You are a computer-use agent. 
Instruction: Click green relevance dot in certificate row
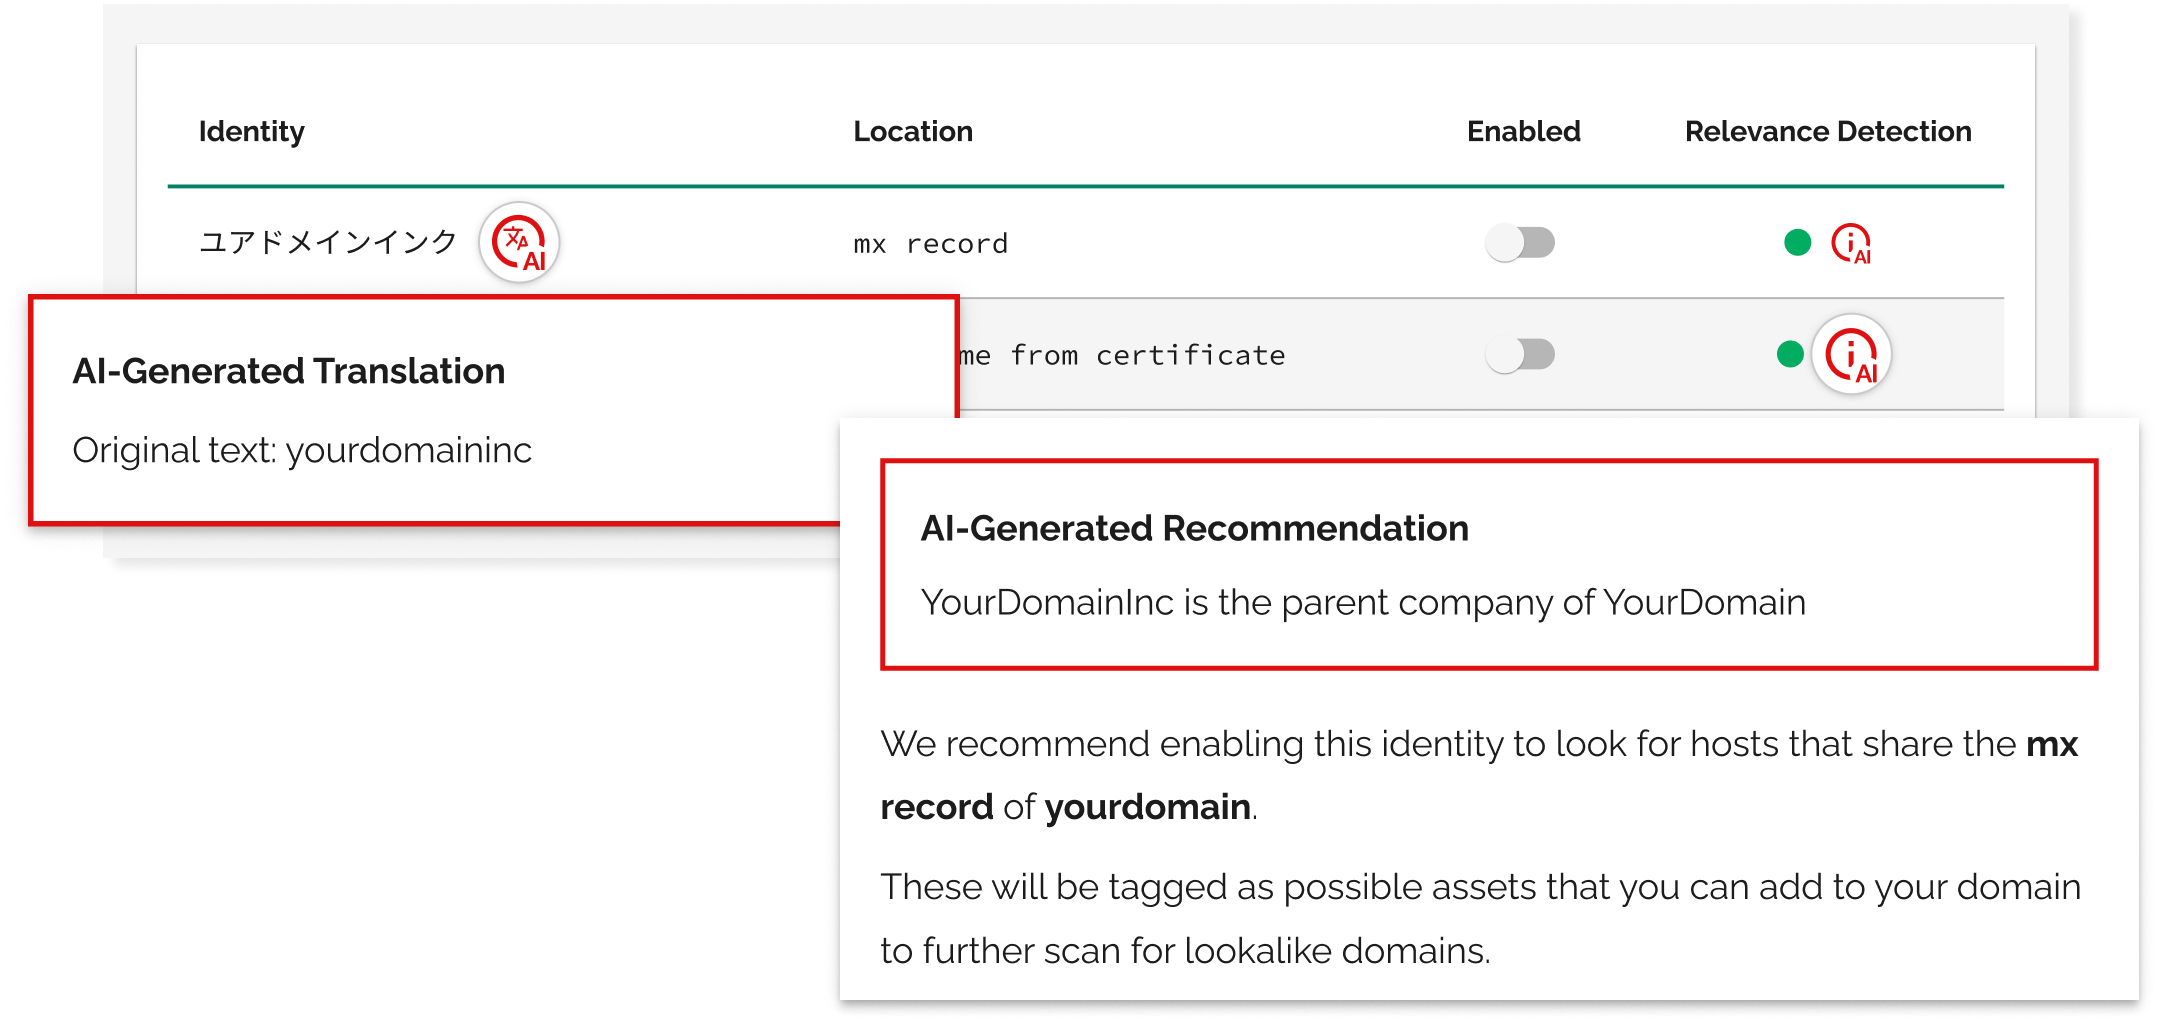pyautogui.click(x=1790, y=354)
